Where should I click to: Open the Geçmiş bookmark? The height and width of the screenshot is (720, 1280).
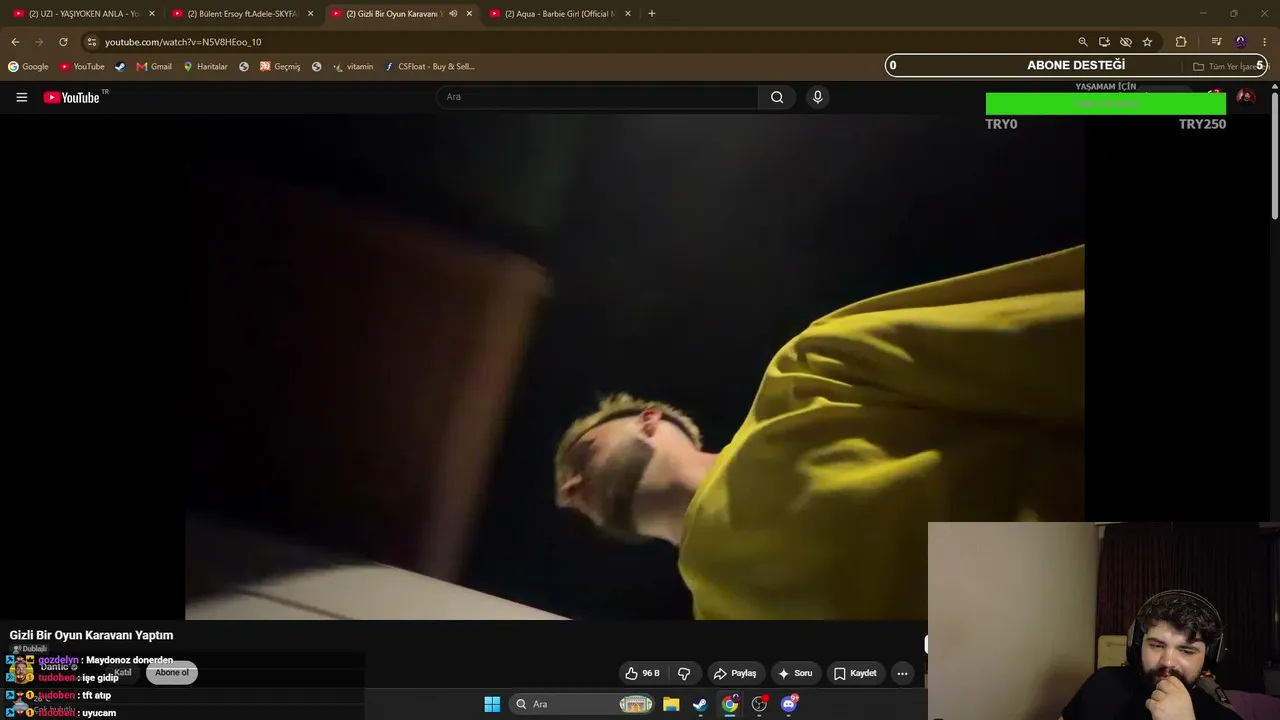click(280, 67)
